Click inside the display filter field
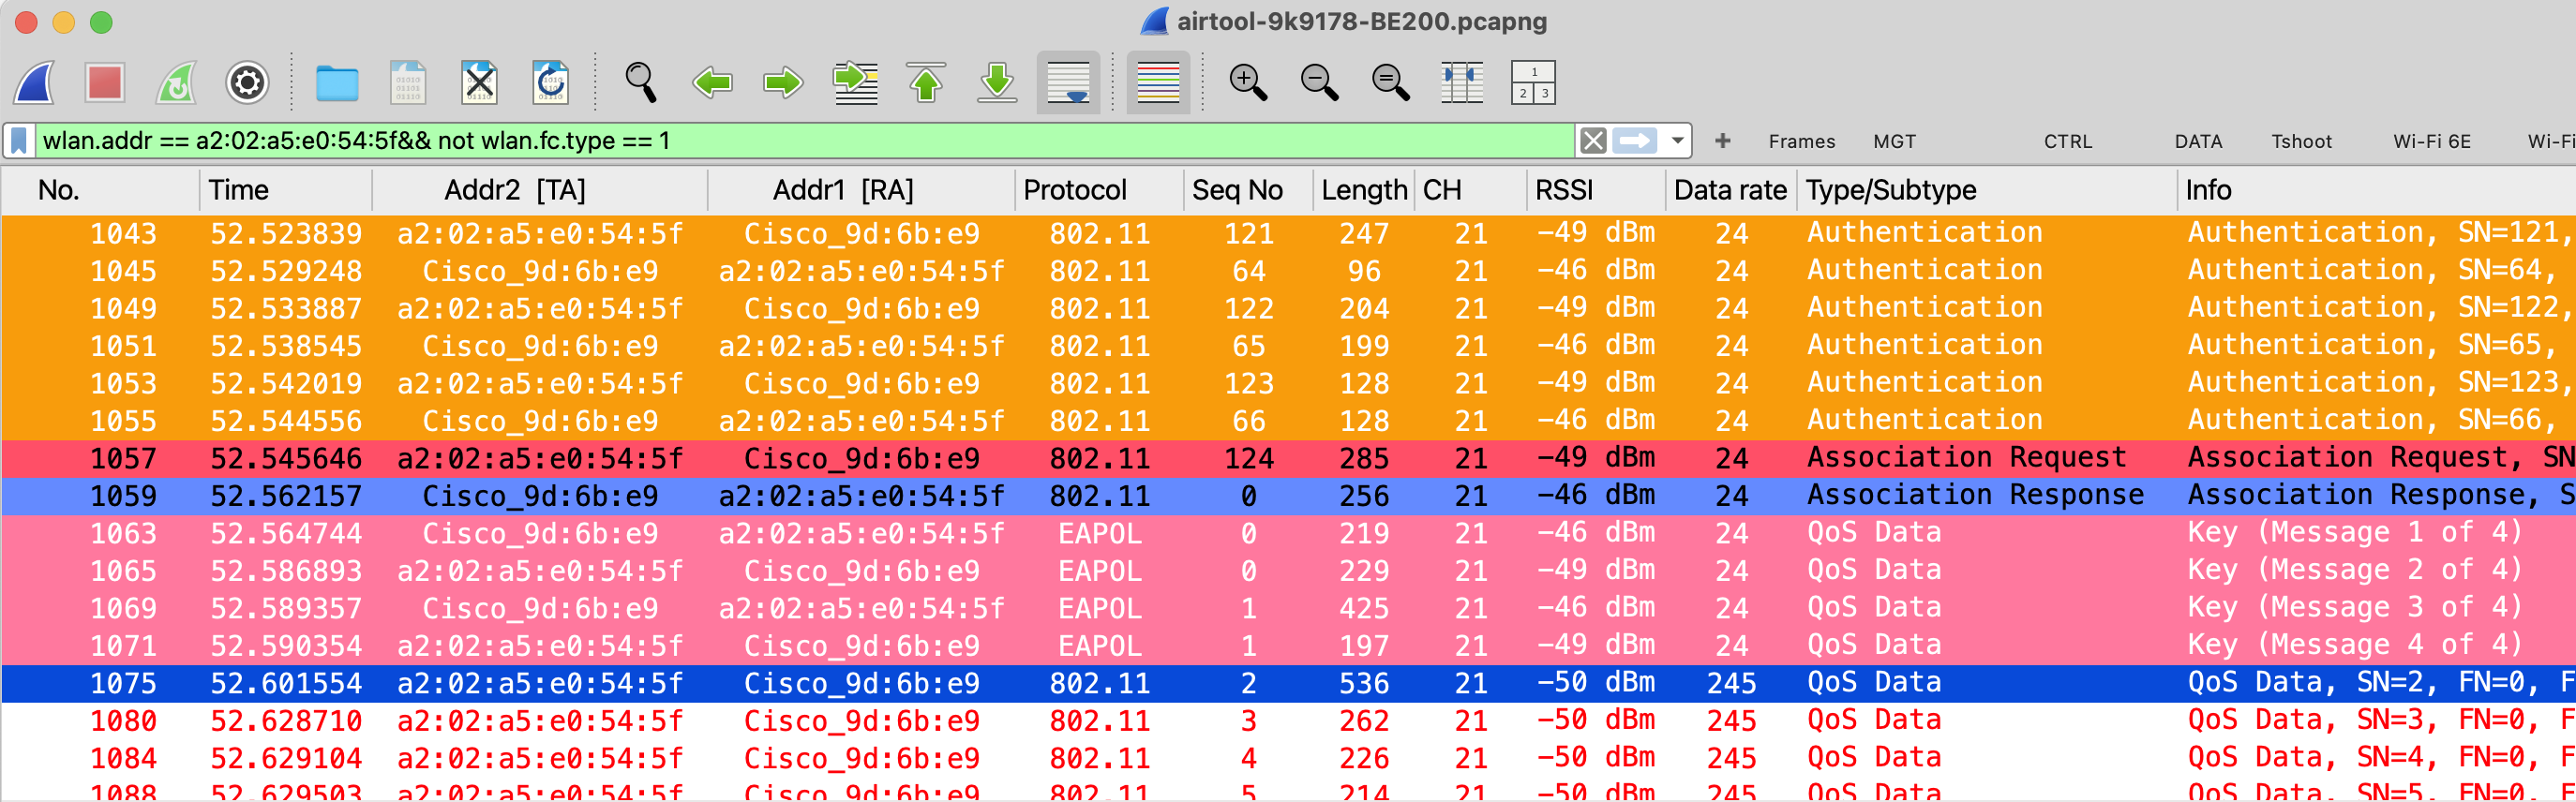The image size is (2576, 802). (800, 141)
